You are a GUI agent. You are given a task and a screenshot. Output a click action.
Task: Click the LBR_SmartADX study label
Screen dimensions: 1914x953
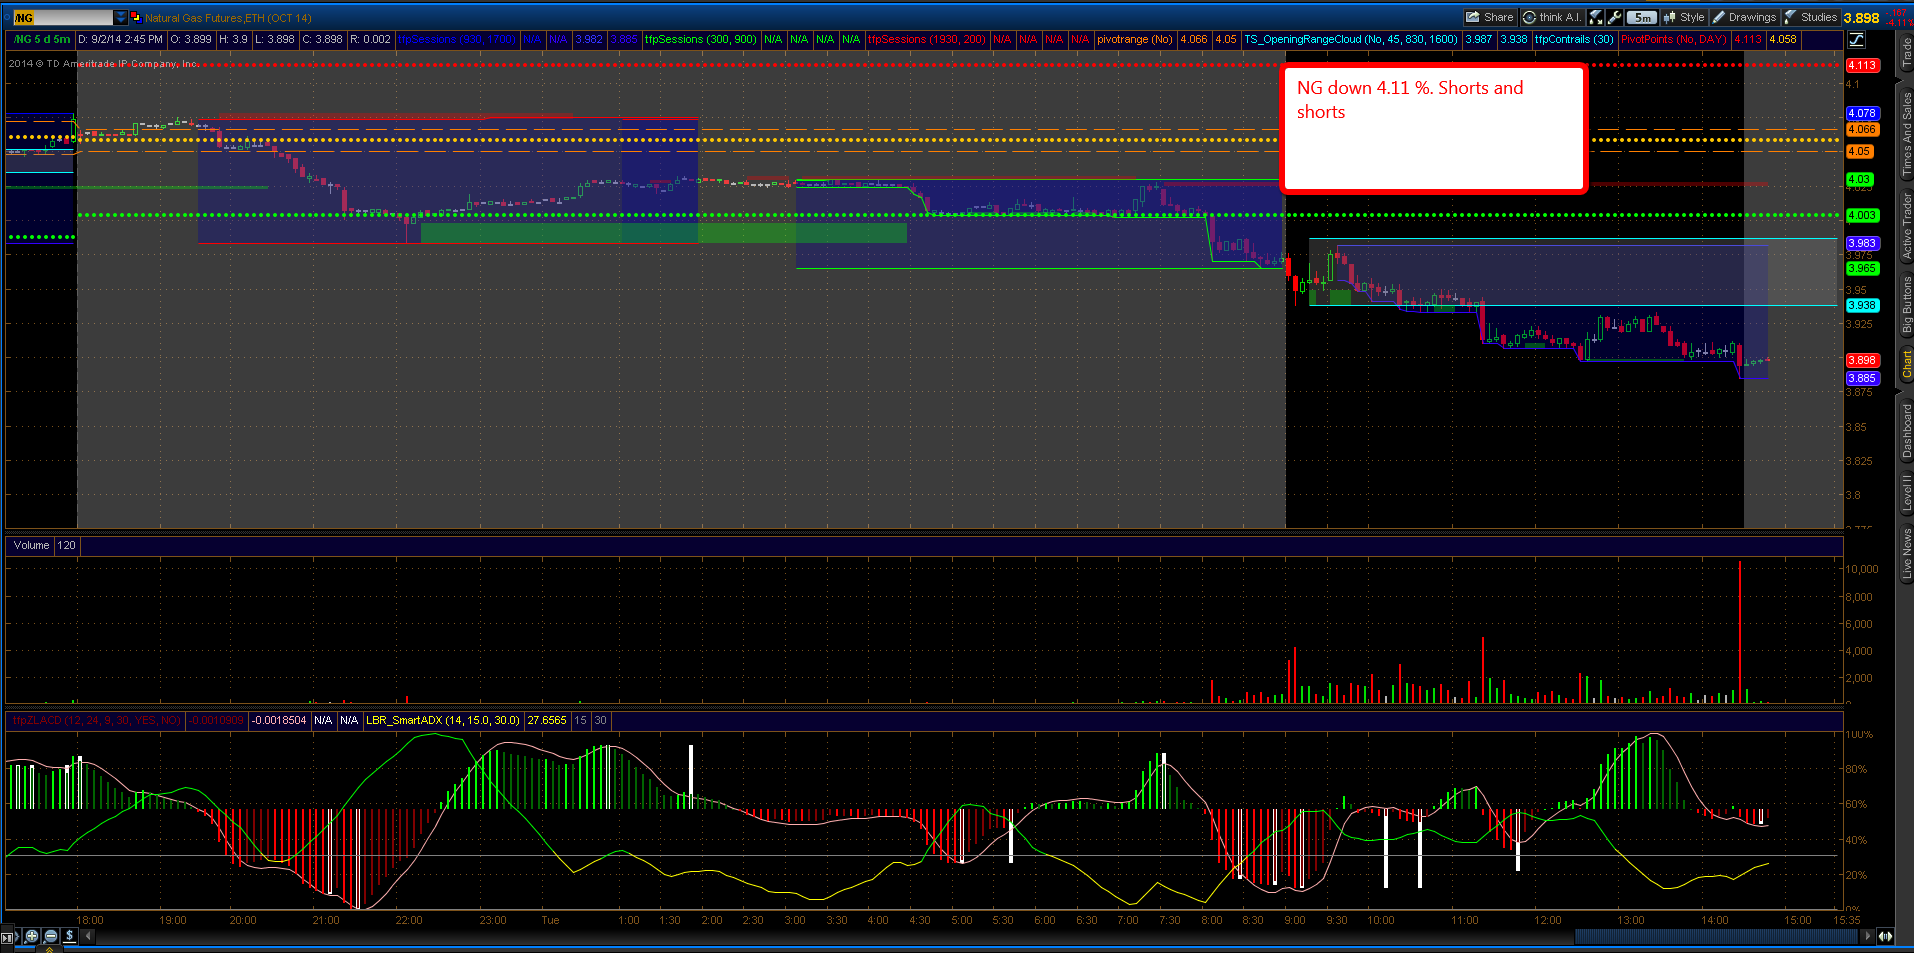(443, 720)
